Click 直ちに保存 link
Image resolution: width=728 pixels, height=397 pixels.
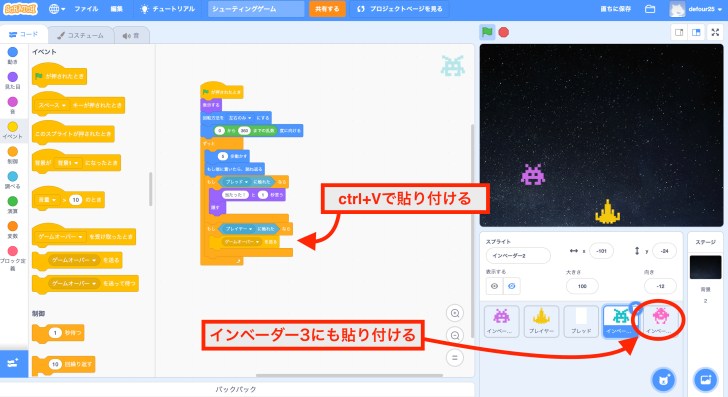click(x=616, y=9)
